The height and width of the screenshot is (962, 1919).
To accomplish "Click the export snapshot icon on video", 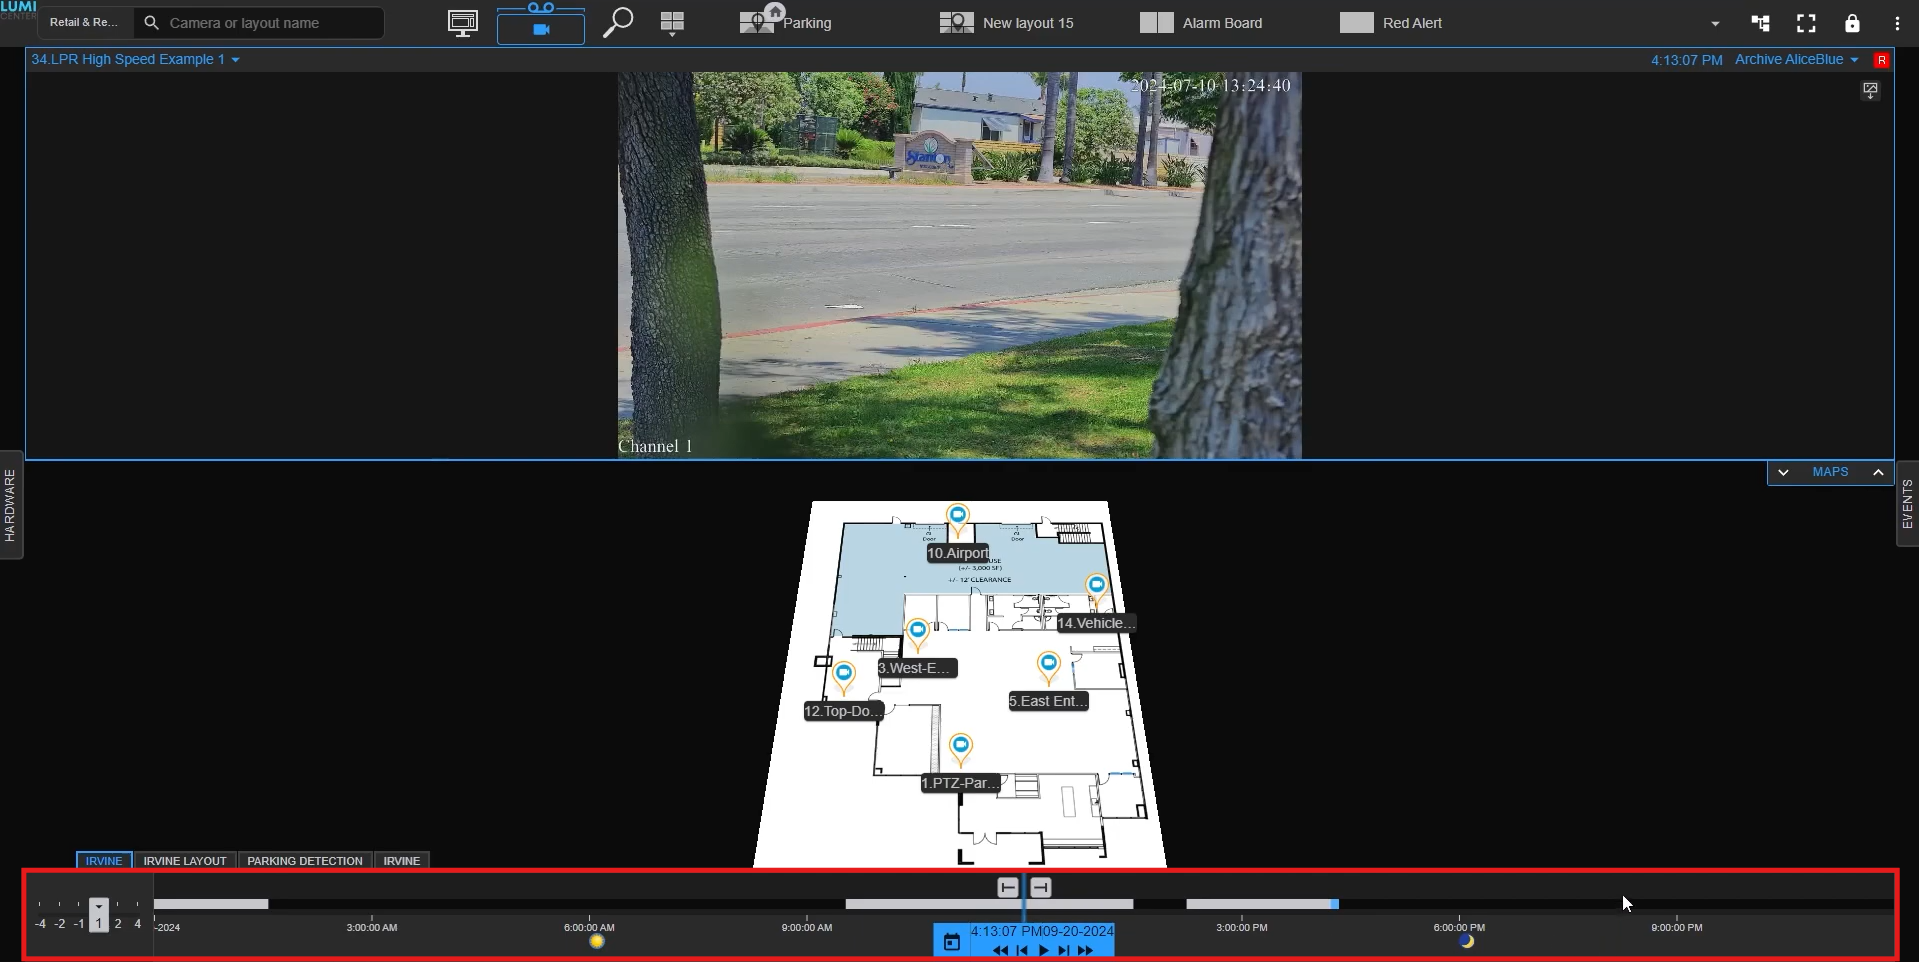I will [1870, 91].
